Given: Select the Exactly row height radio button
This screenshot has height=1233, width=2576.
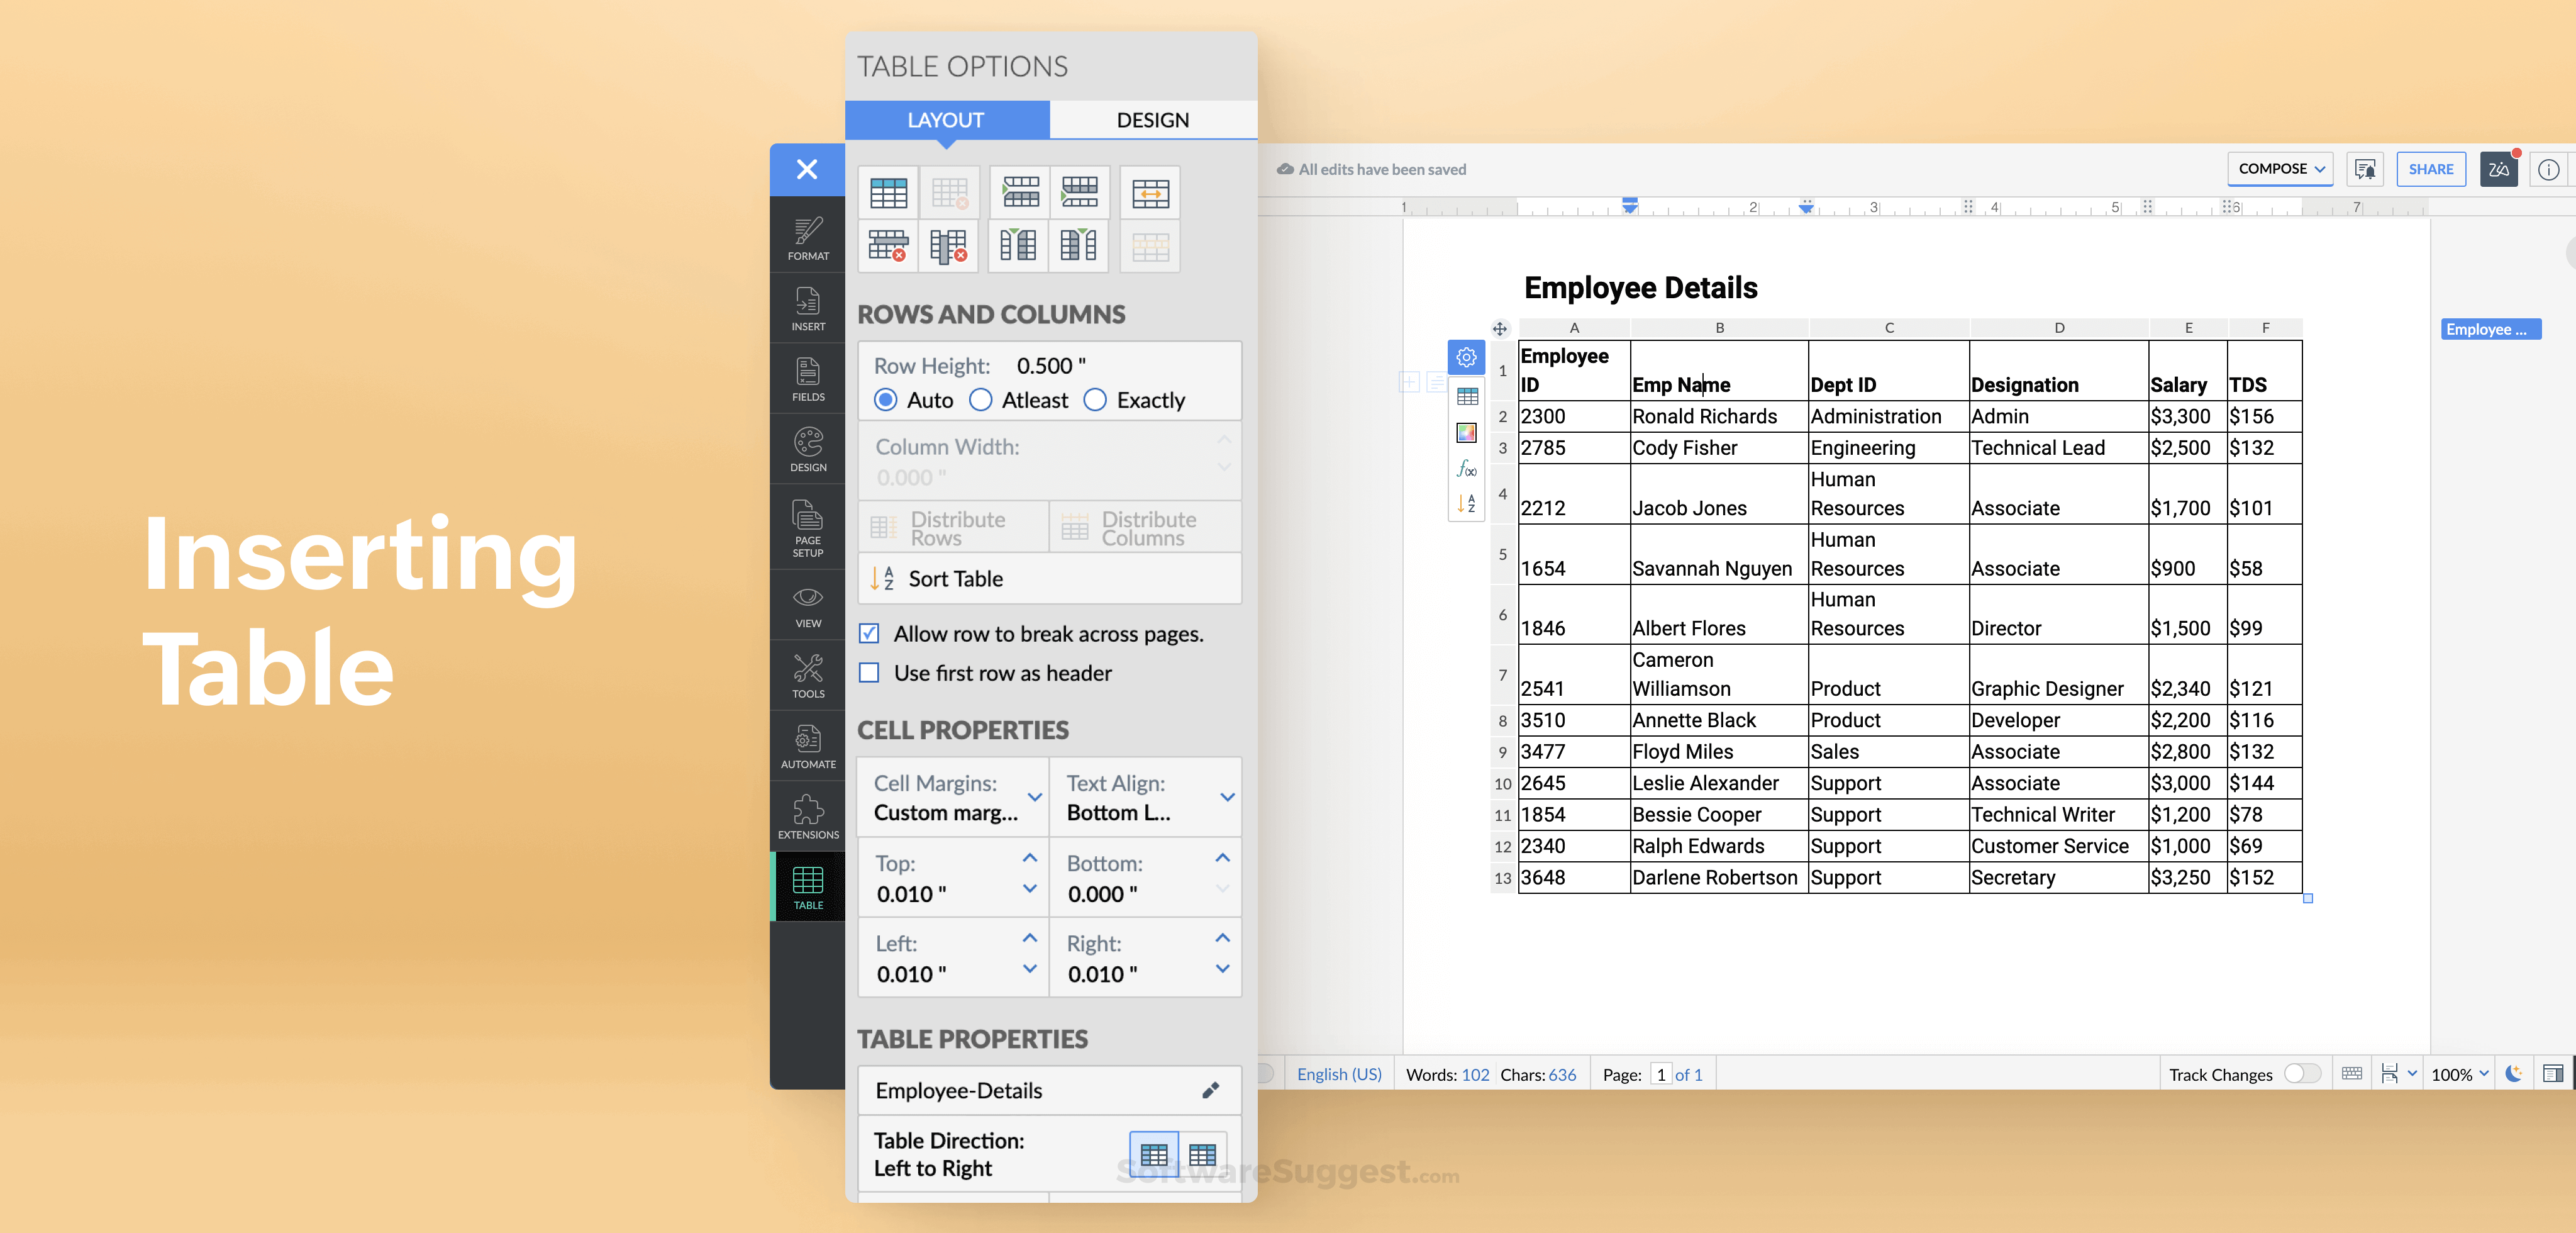Looking at the screenshot, I should tap(1094, 400).
